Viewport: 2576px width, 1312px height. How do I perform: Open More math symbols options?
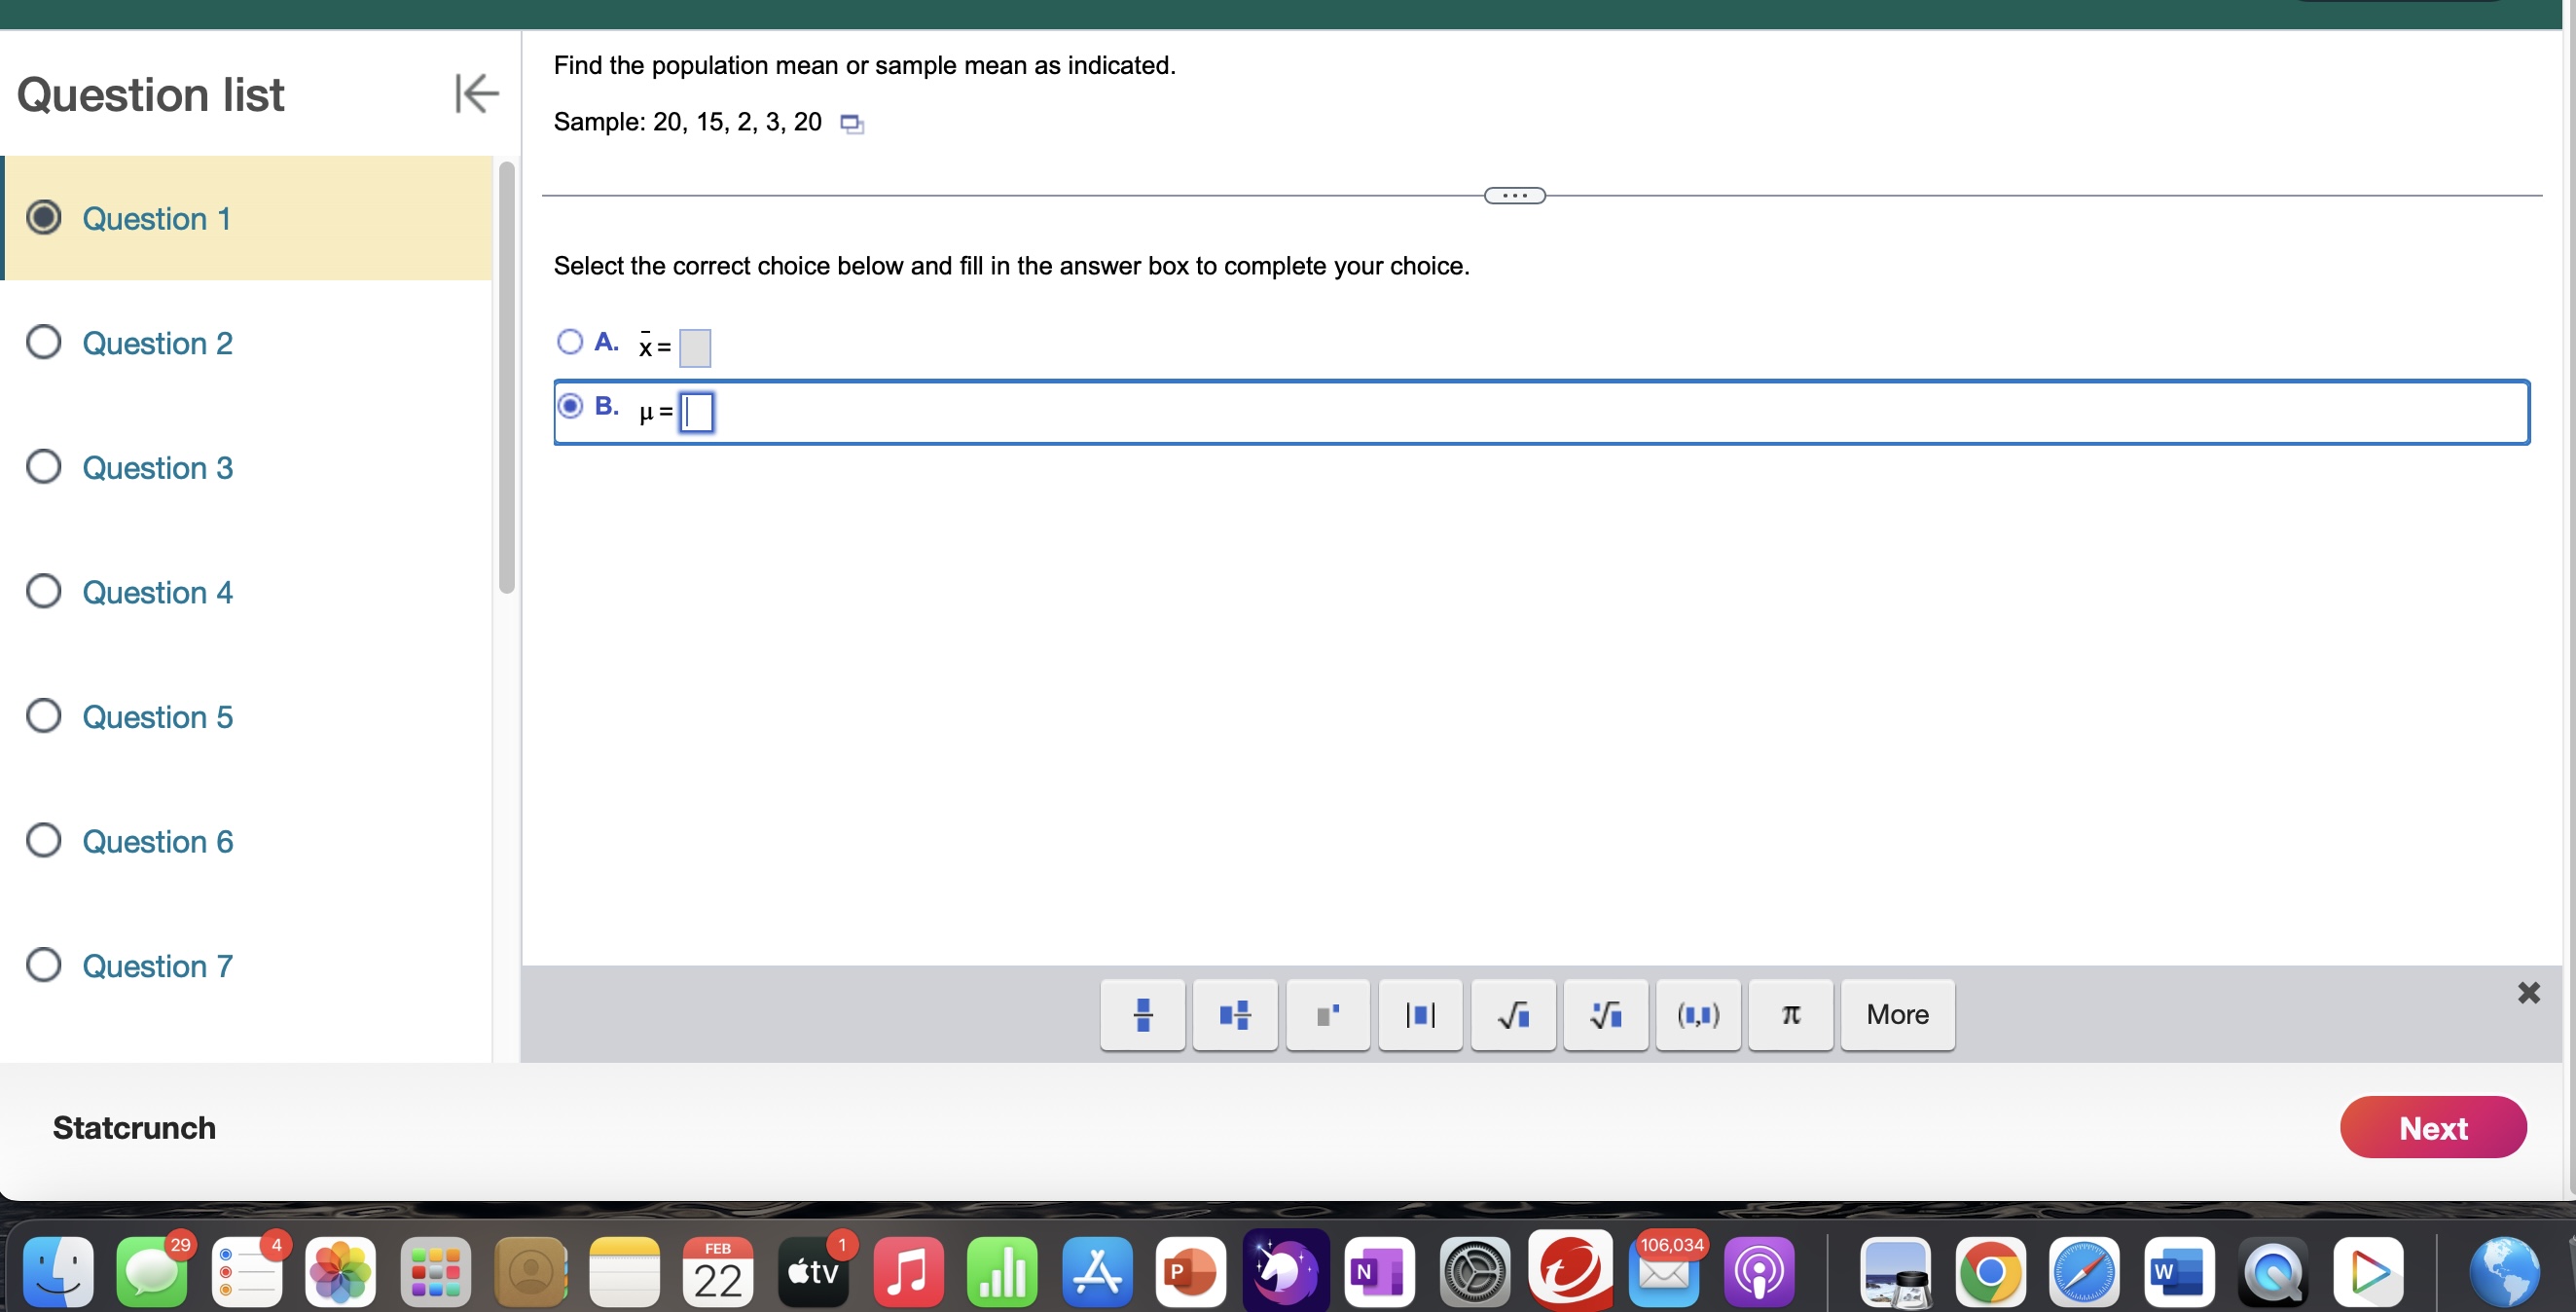(1897, 1014)
